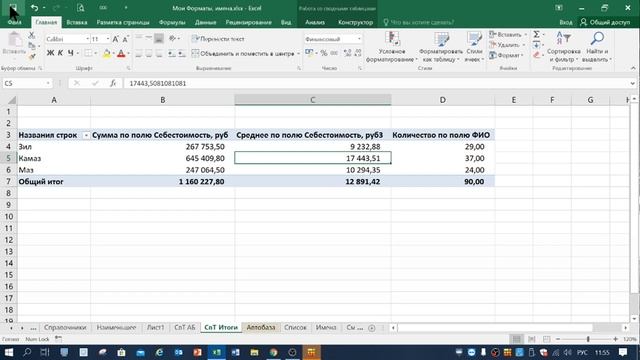640x360 pixels.
Task: Click the Undo arrow in quick access toolbar
Action: coord(34,8)
